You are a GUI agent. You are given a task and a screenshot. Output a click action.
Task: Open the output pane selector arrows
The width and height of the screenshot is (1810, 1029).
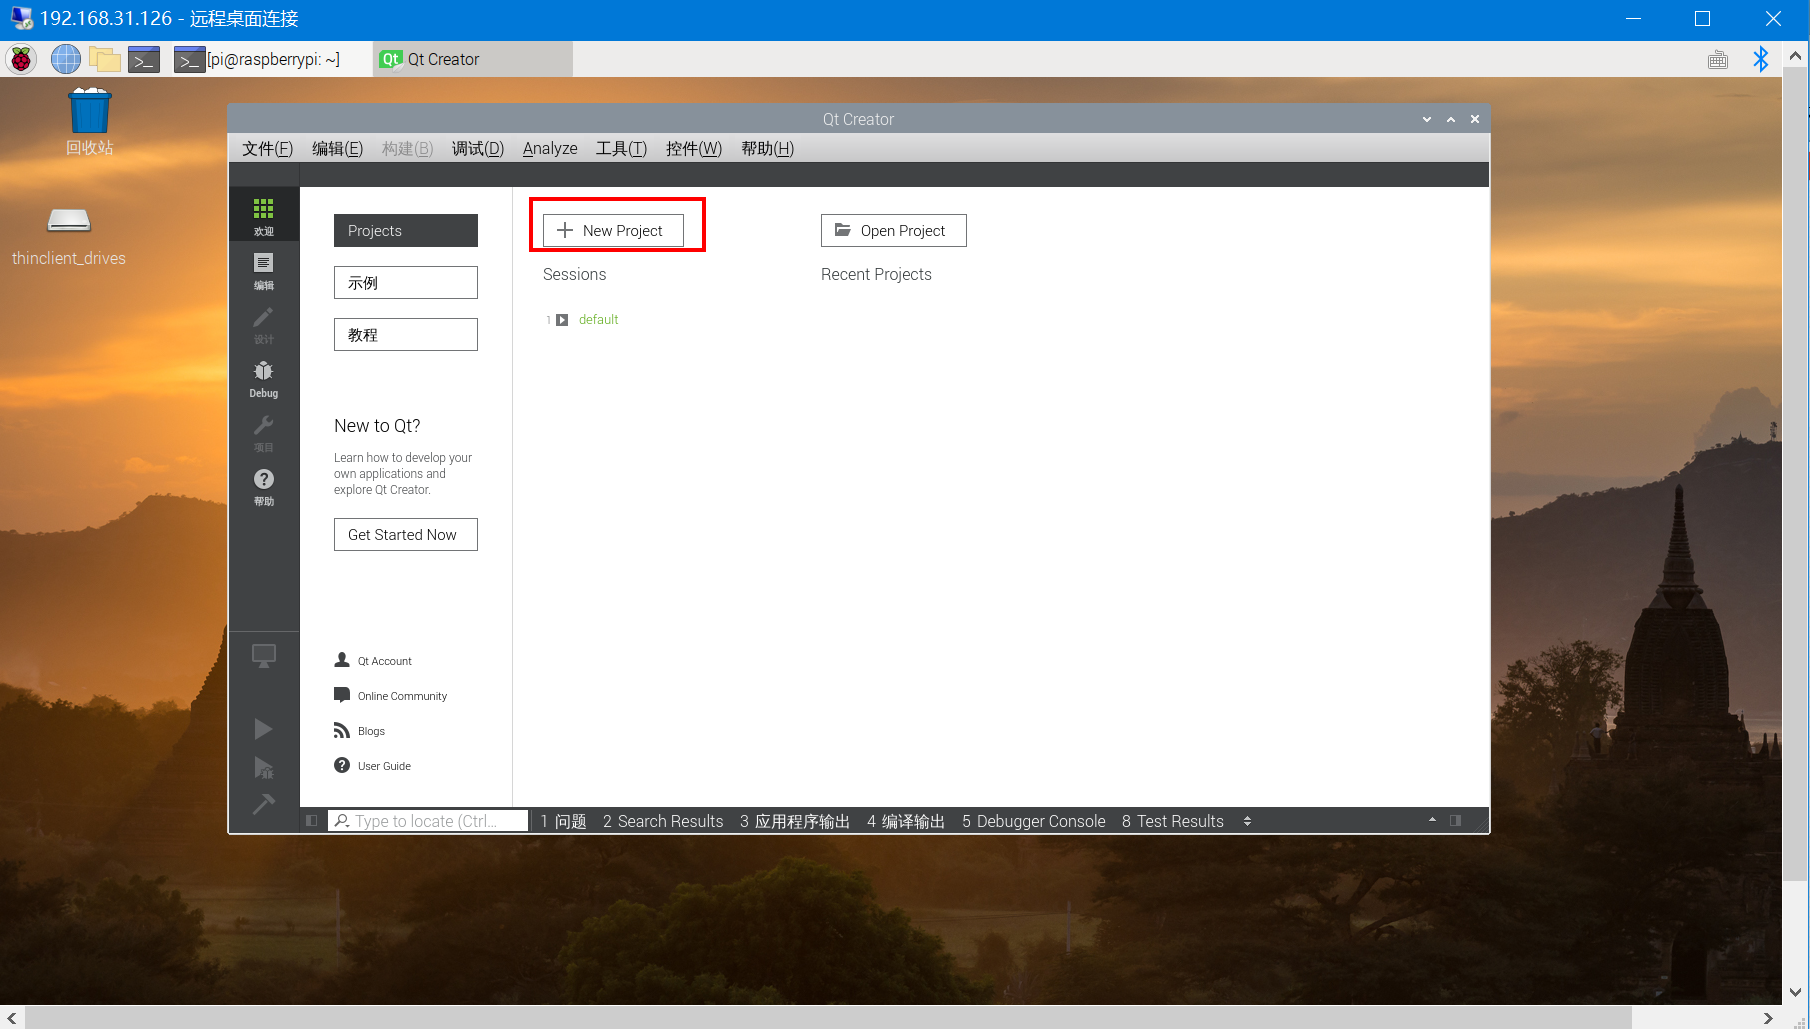coord(1247,821)
